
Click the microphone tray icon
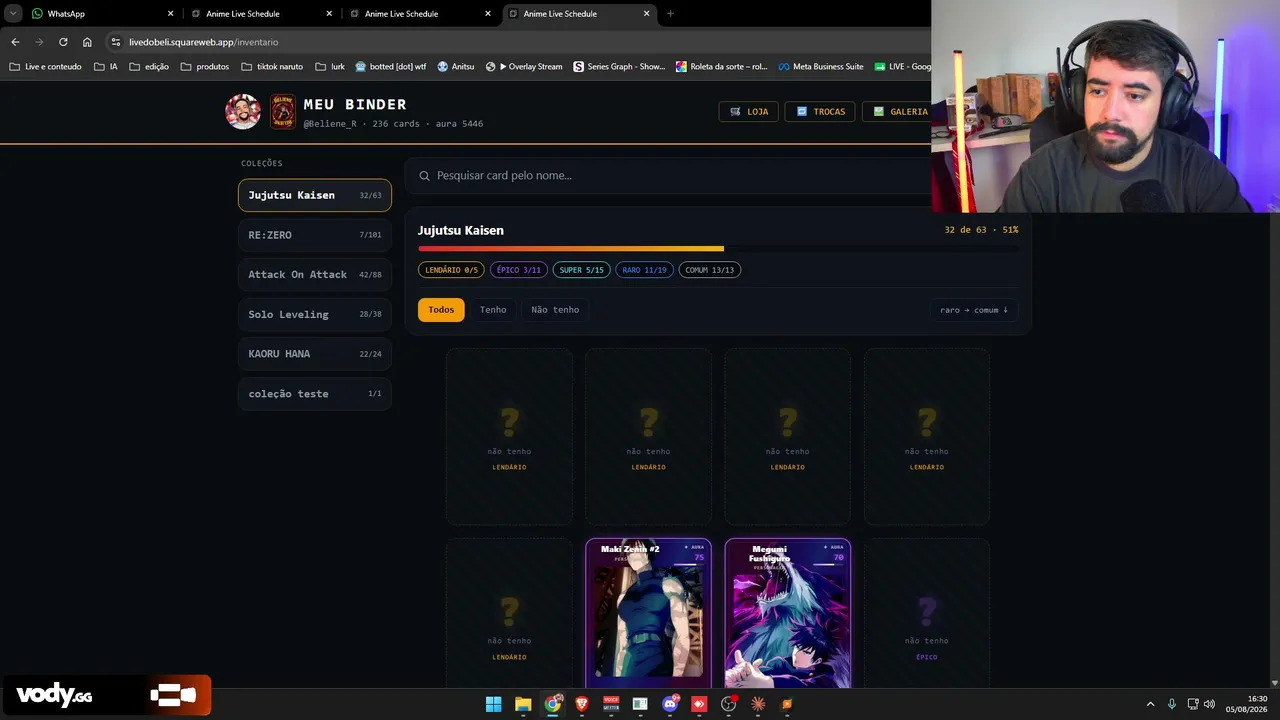(1172, 704)
